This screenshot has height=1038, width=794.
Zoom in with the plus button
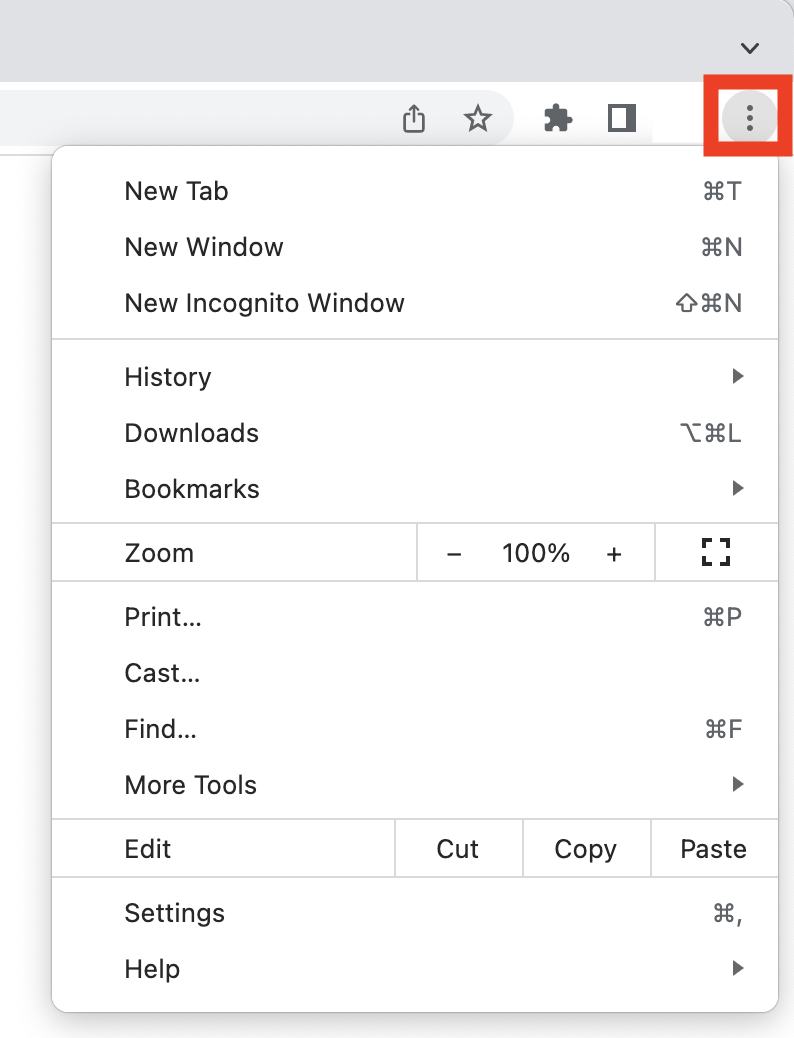[x=614, y=554]
